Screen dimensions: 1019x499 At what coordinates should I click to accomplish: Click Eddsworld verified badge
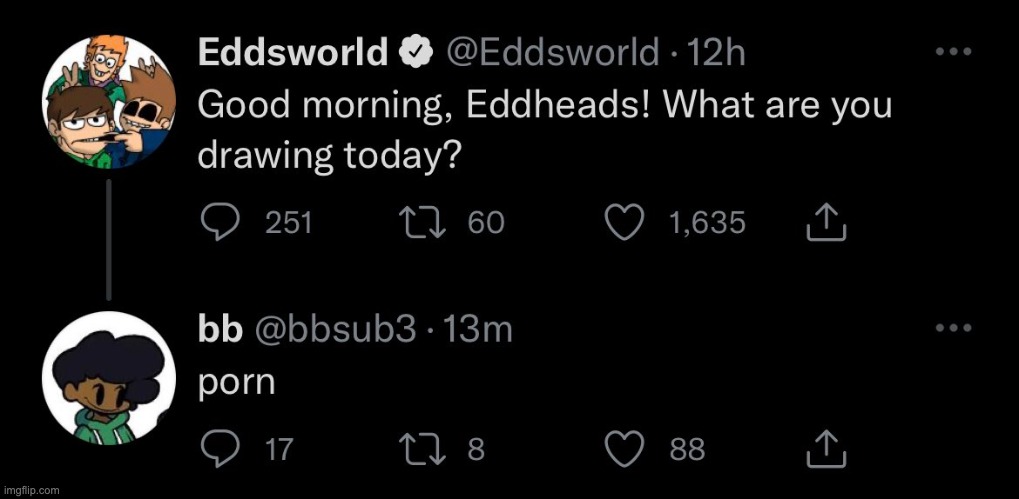(x=414, y=53)
